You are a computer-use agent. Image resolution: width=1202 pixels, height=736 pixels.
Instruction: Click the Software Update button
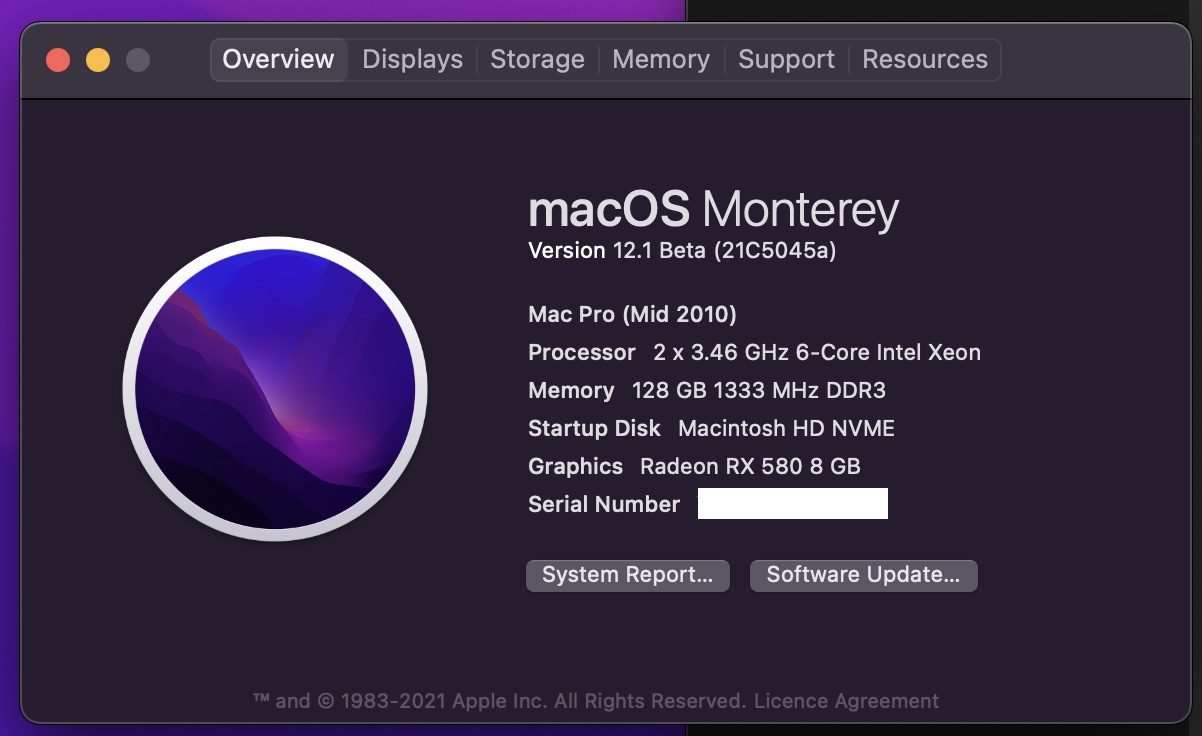pos(863,575)
